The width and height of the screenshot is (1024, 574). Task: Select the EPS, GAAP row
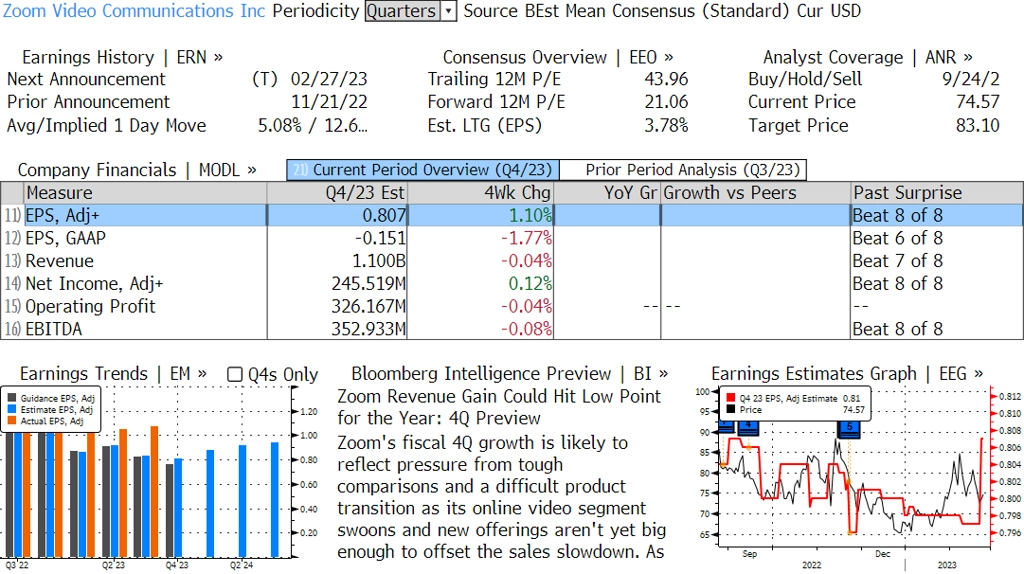512,238
